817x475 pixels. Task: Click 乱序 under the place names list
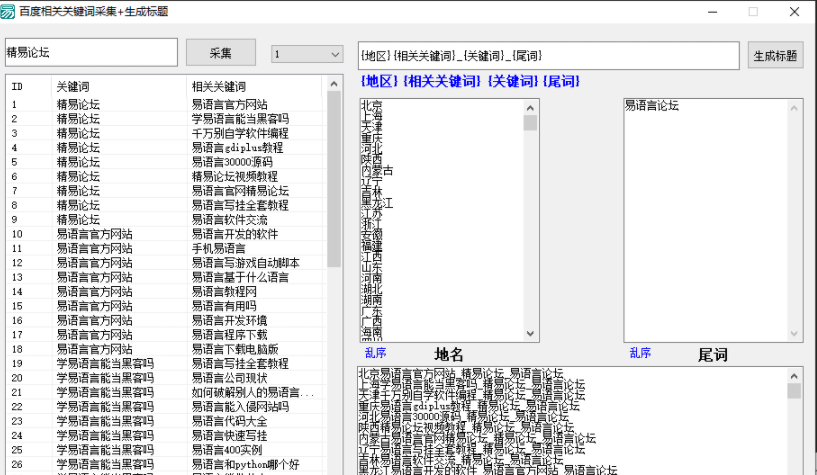(375, 353)
